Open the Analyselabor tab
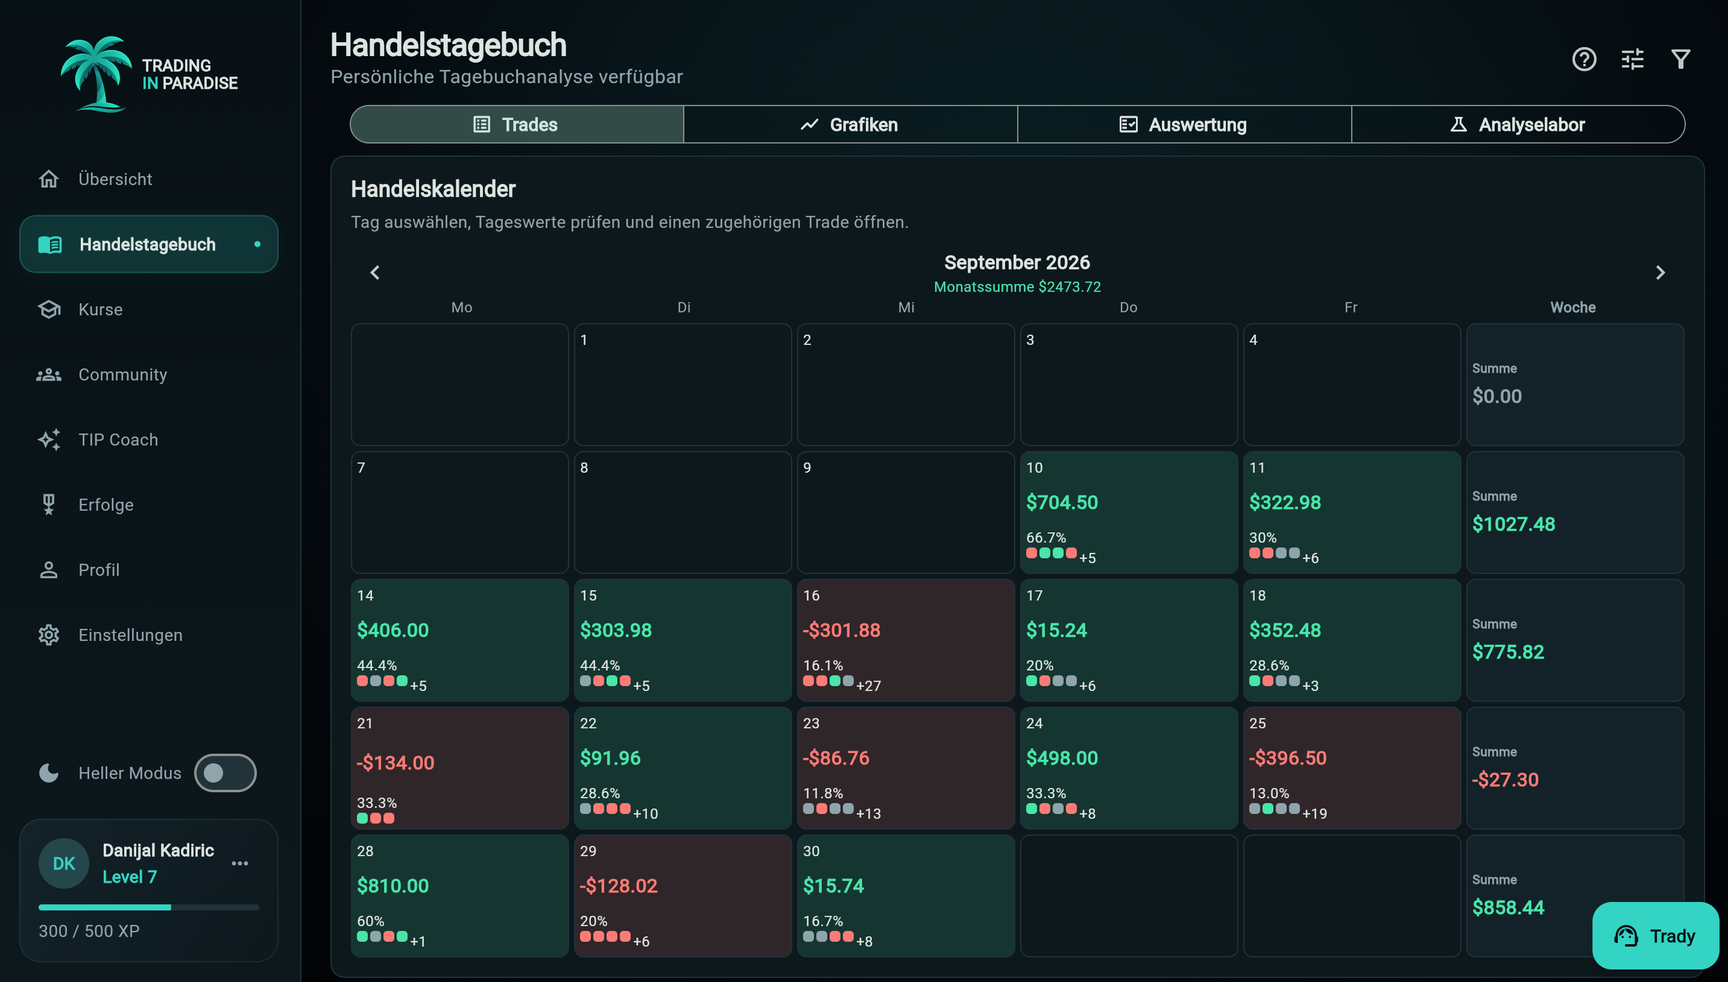Viewport: 1728px width, 982px height. [x=1518, y=124]
